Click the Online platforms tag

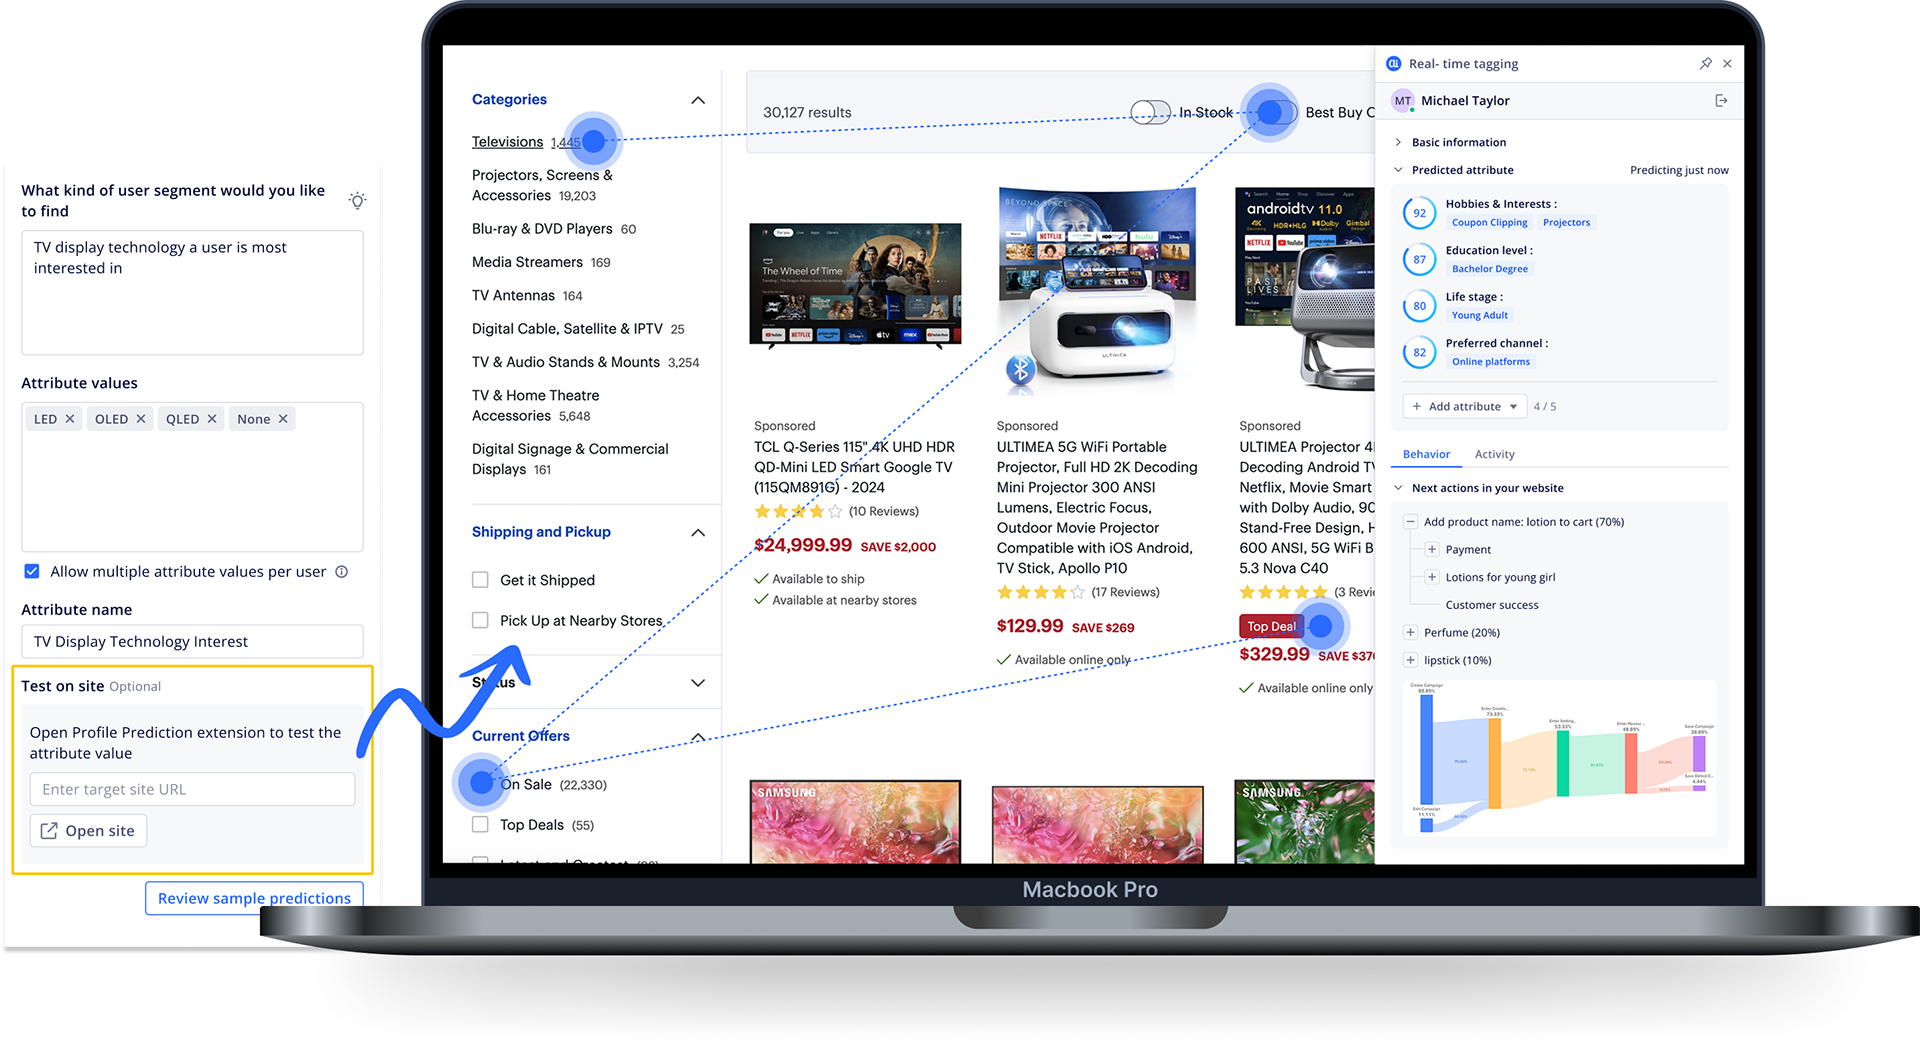[1490, 362]
